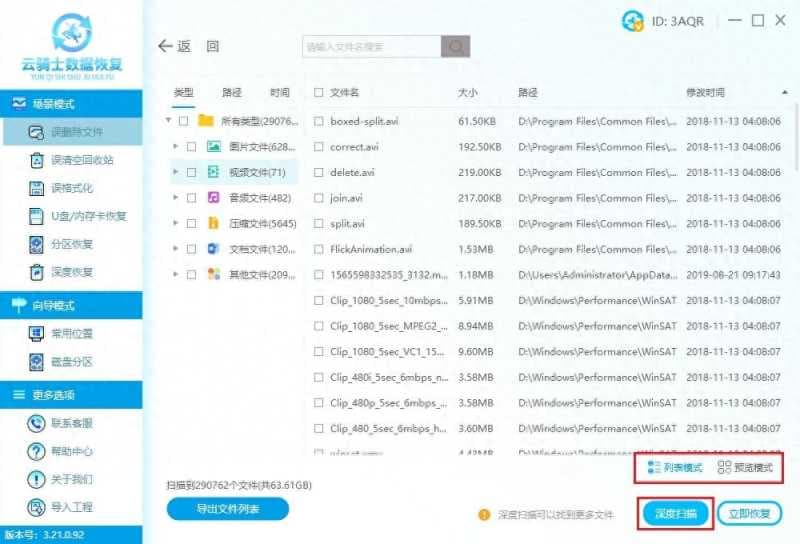Expand the 图片文件 tree node
Image resolution: width=800 pixels, height=544 pixels.
(176, 146)
